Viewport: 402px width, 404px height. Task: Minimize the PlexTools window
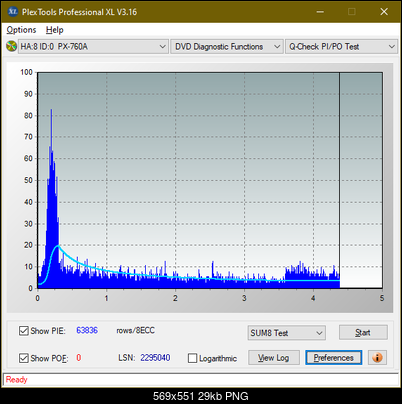tap(320, 12)
